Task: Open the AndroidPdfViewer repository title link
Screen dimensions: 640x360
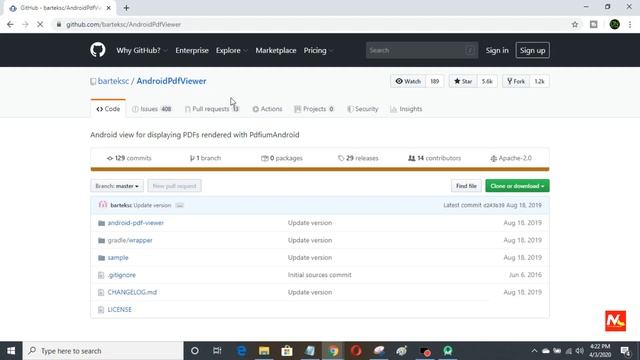Action: (171, 81)
